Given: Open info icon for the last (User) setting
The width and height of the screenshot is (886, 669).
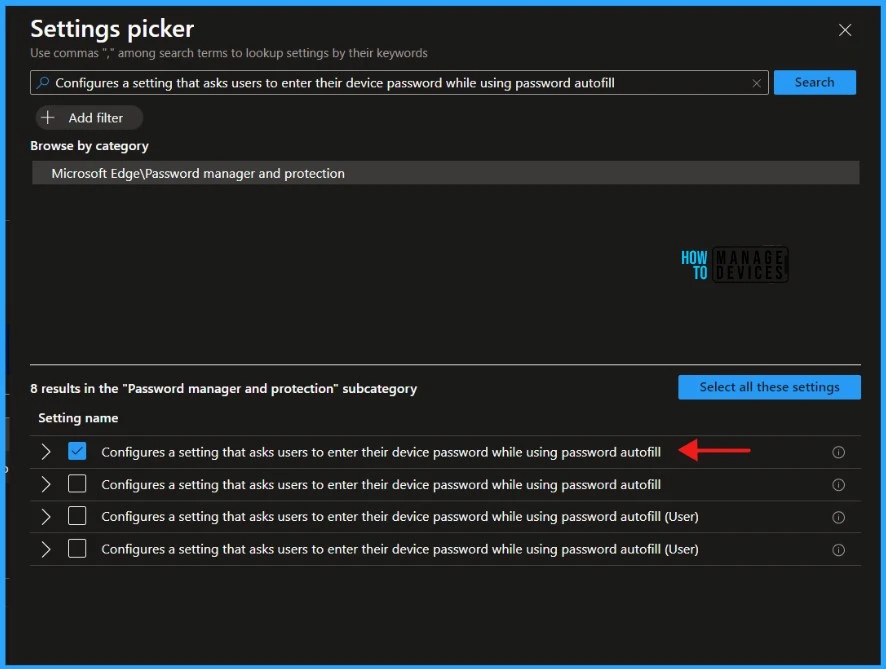Looking at the screenshot, I should tap(838, 550).
